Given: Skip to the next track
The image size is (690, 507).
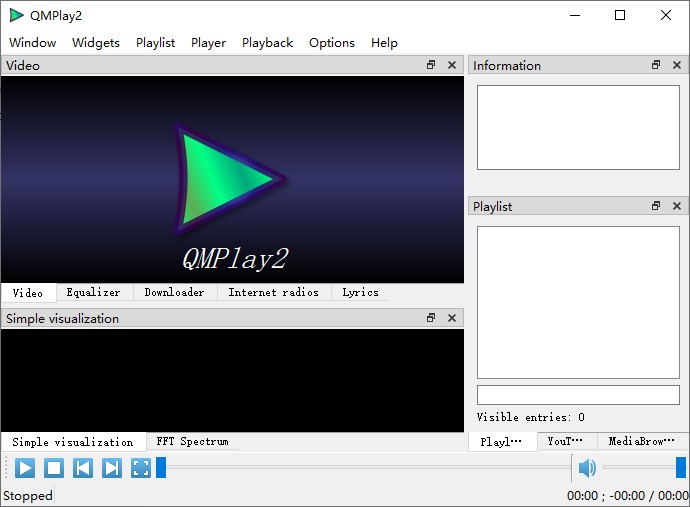Looking at the screenshot, I should coord(112,468).
